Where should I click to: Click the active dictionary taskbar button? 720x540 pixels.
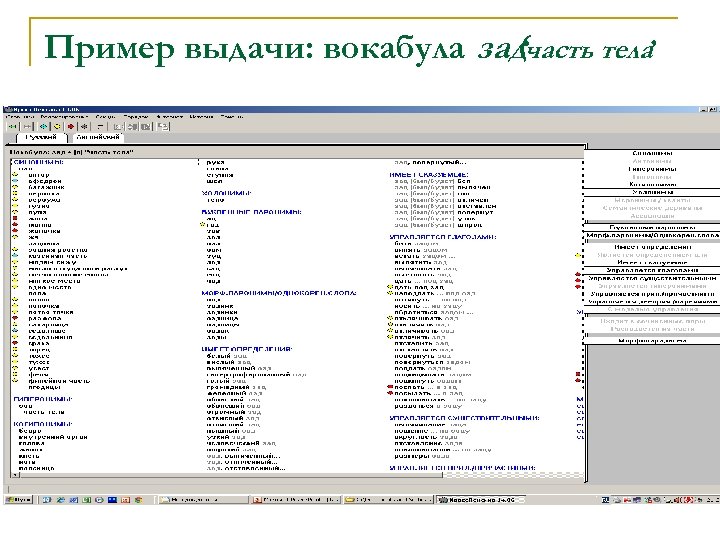click(x=479, y=500)
